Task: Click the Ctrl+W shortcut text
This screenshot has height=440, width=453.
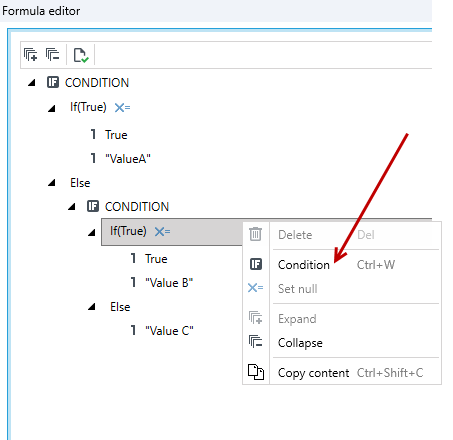Action: [376, 265]
